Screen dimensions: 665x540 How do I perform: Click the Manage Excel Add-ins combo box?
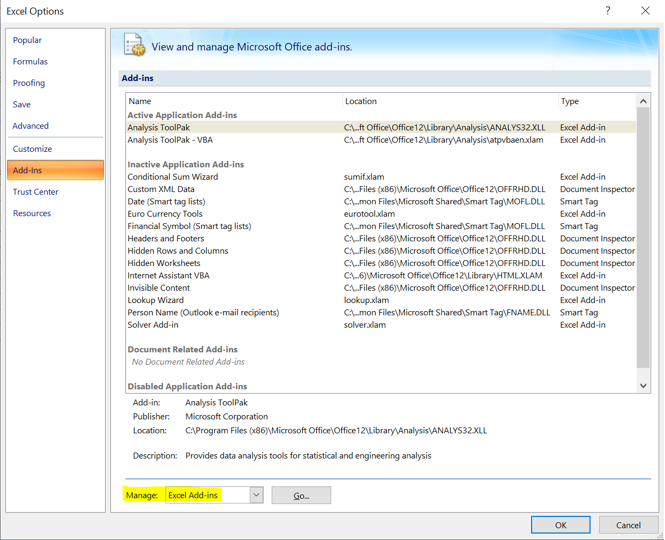pyautogui.click(x=214, y=495)
